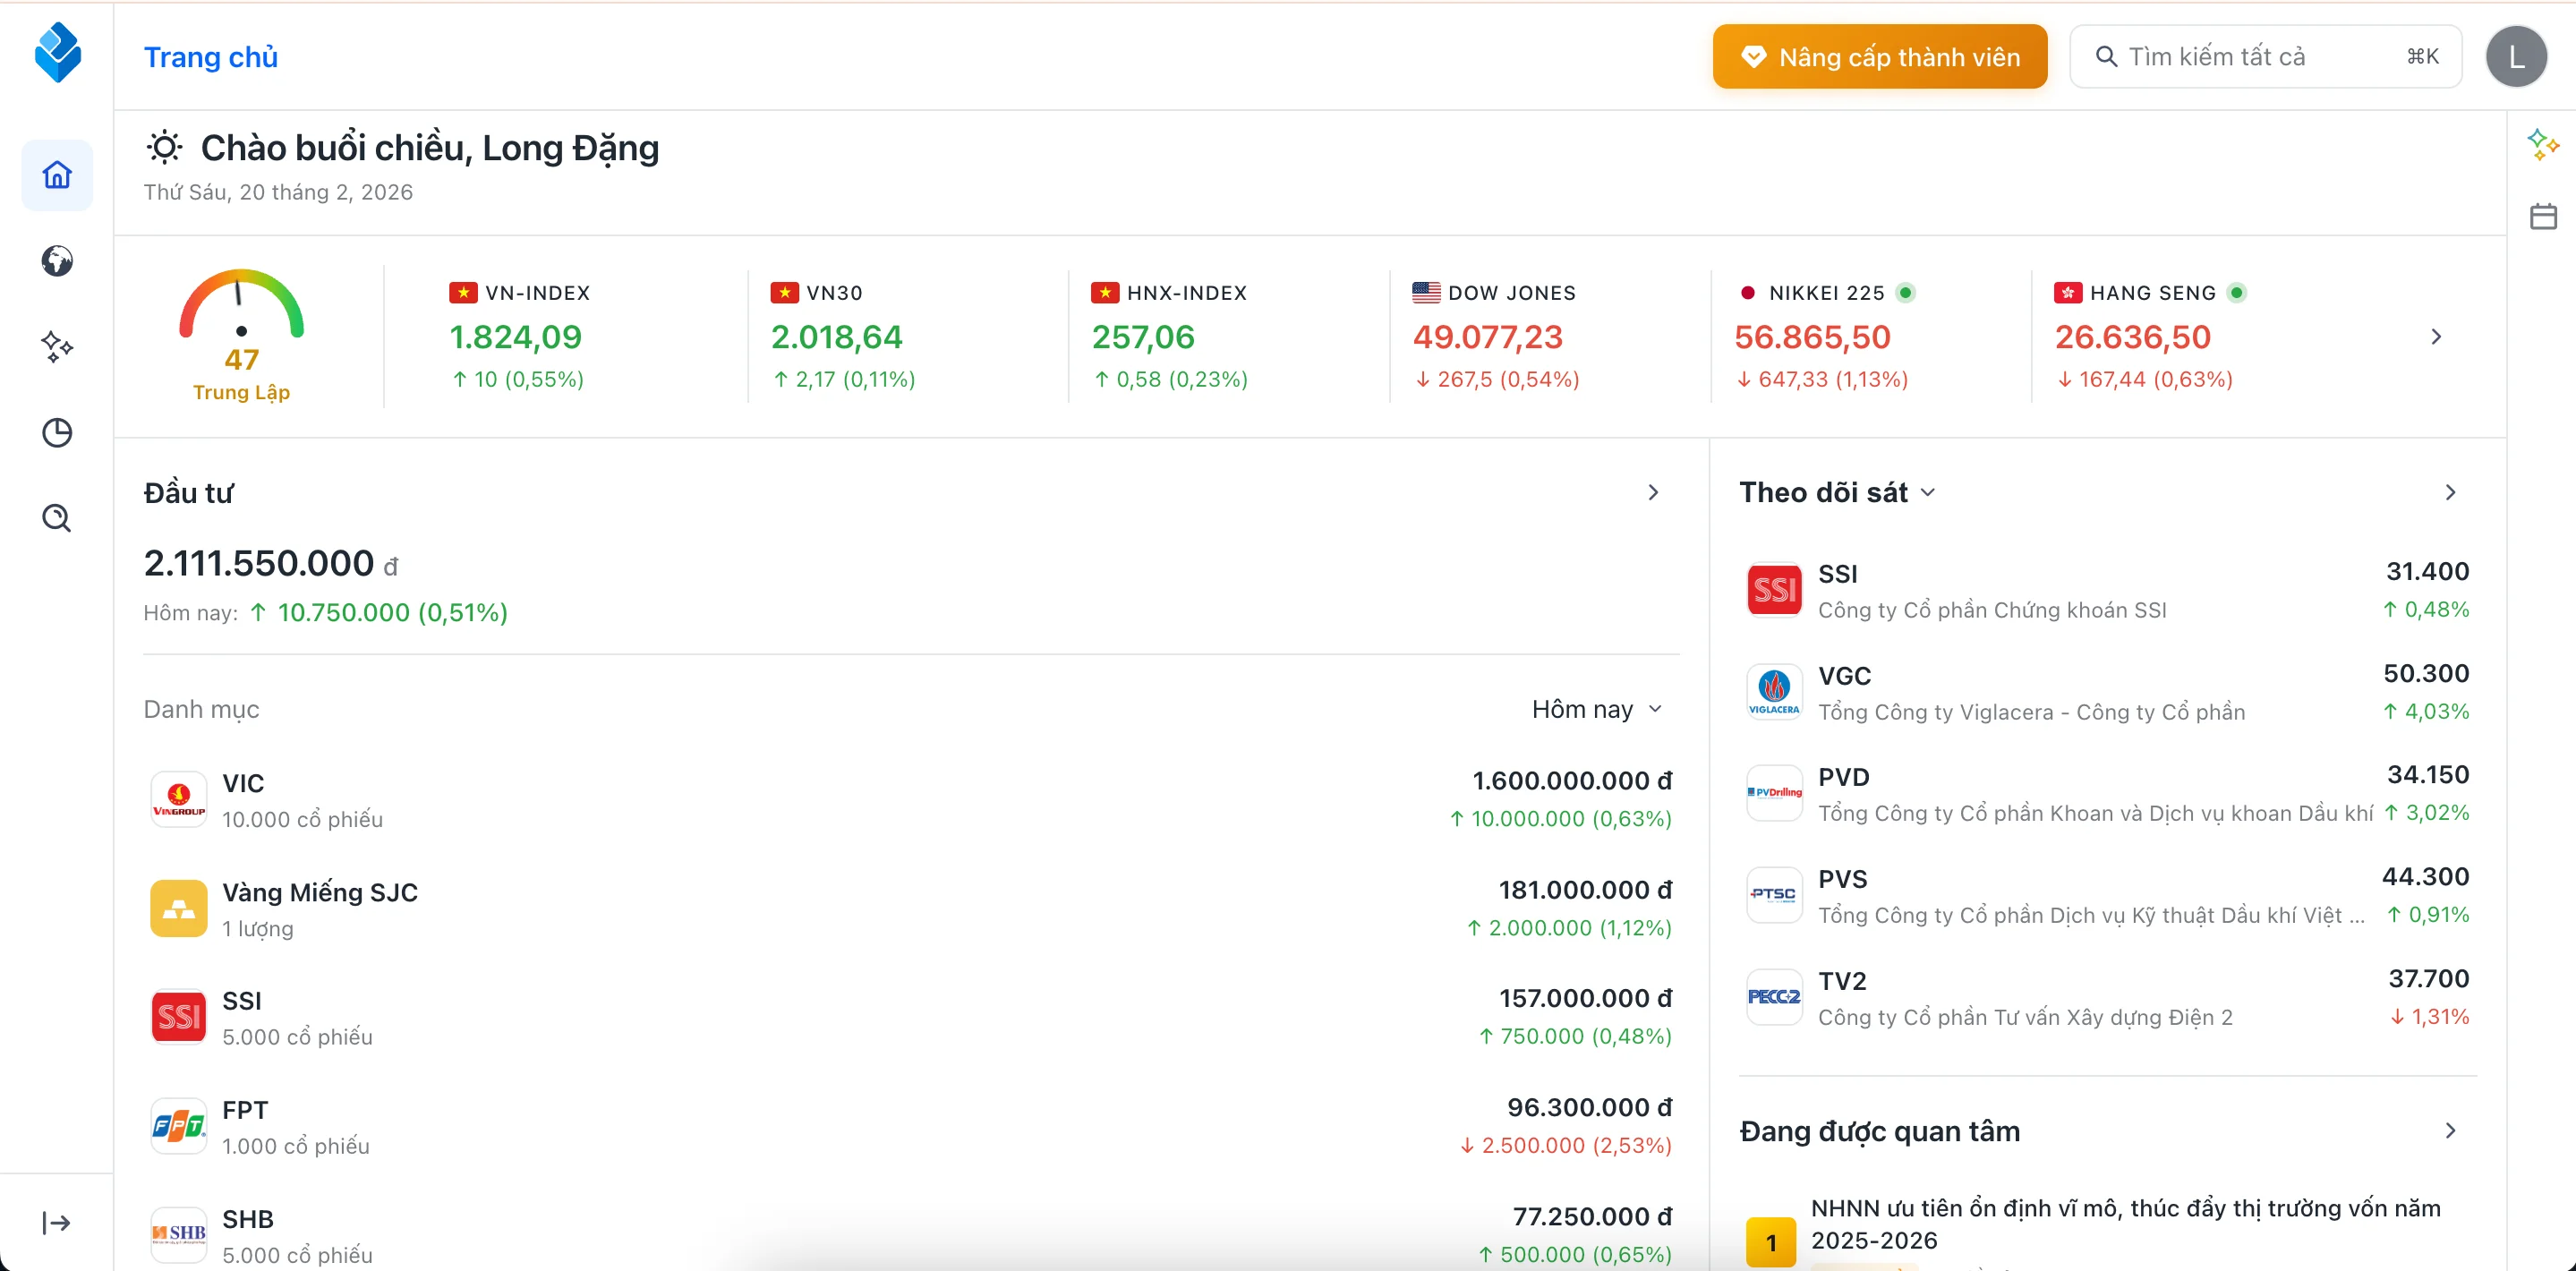Click the sign-out arrow at sidebar bottom
Viewport: 2576px width, 1271px height.
(x=56, y=1222)
